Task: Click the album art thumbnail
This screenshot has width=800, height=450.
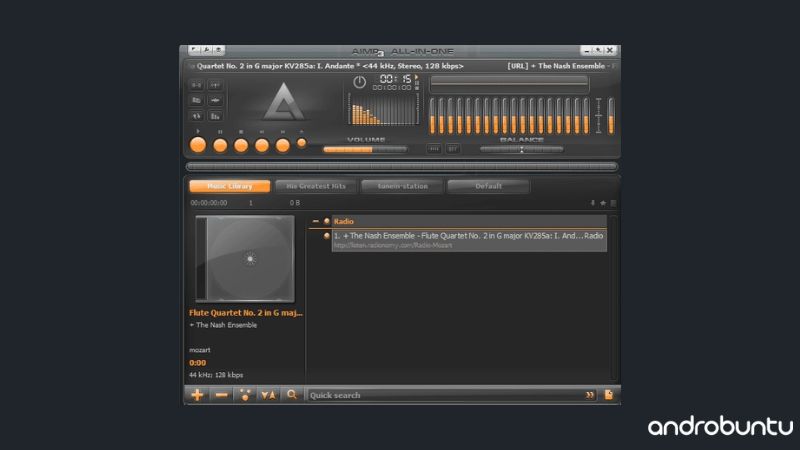Action: (x=245, y=259)
